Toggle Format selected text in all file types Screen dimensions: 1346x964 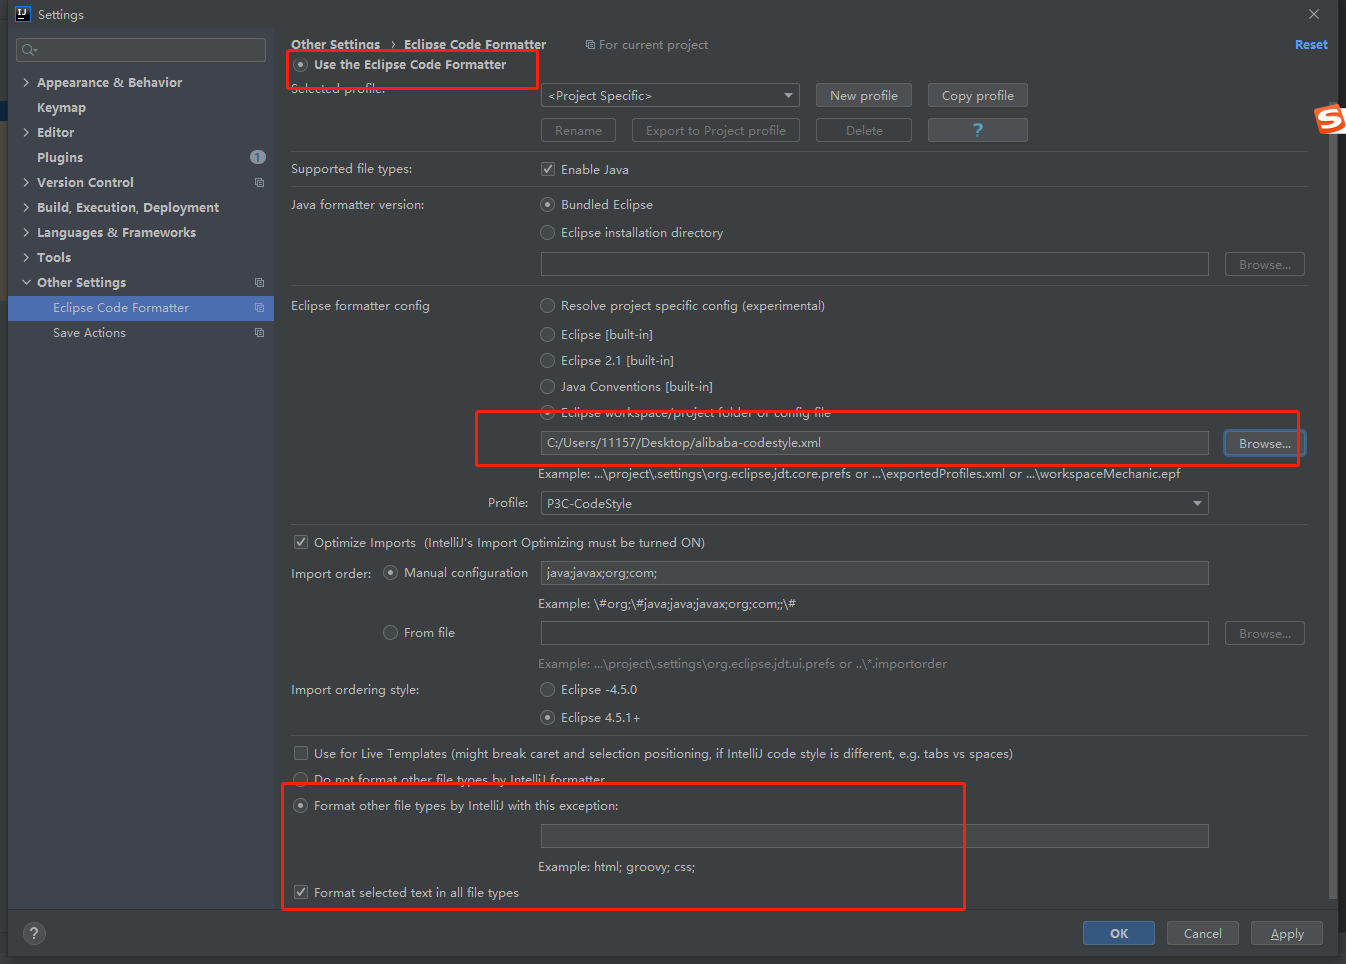pos(301,892)
